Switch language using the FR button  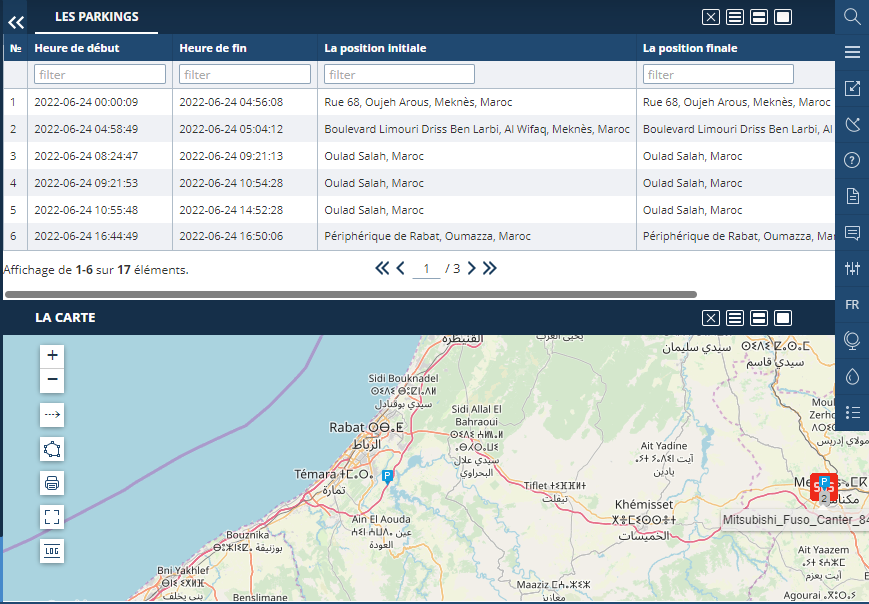click(852, 304)
